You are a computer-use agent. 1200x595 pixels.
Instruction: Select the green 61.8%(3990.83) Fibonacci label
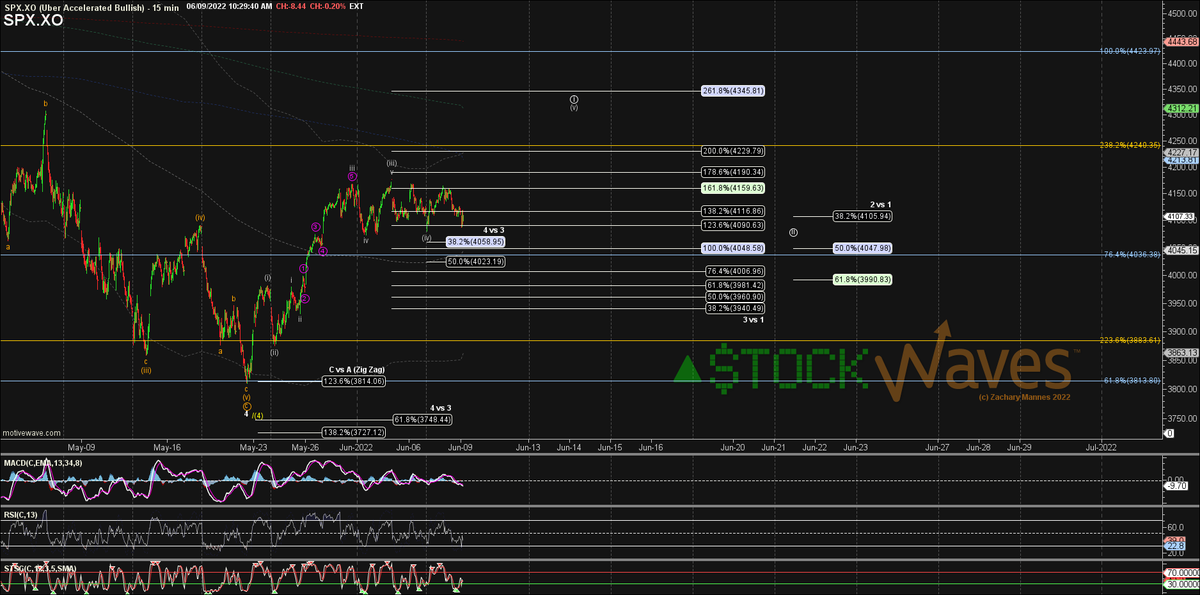[862, 279]
